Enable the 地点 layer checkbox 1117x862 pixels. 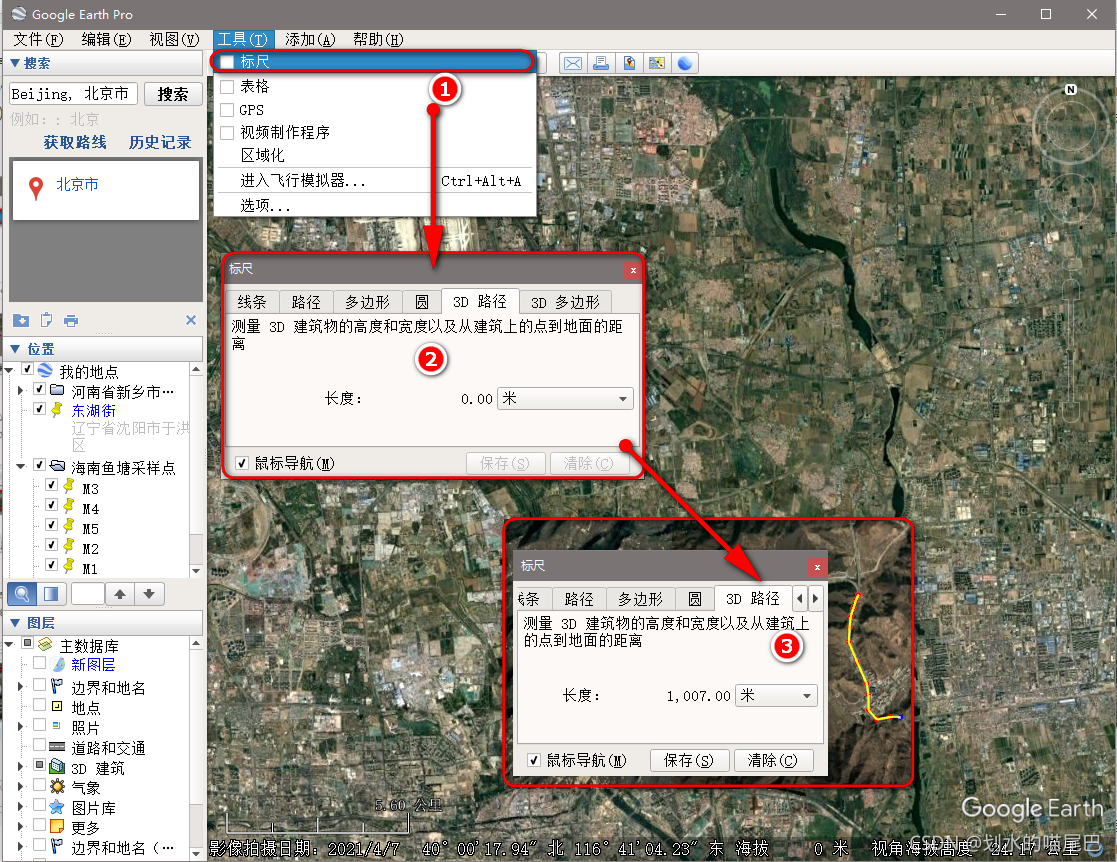(x=39, y=705)
